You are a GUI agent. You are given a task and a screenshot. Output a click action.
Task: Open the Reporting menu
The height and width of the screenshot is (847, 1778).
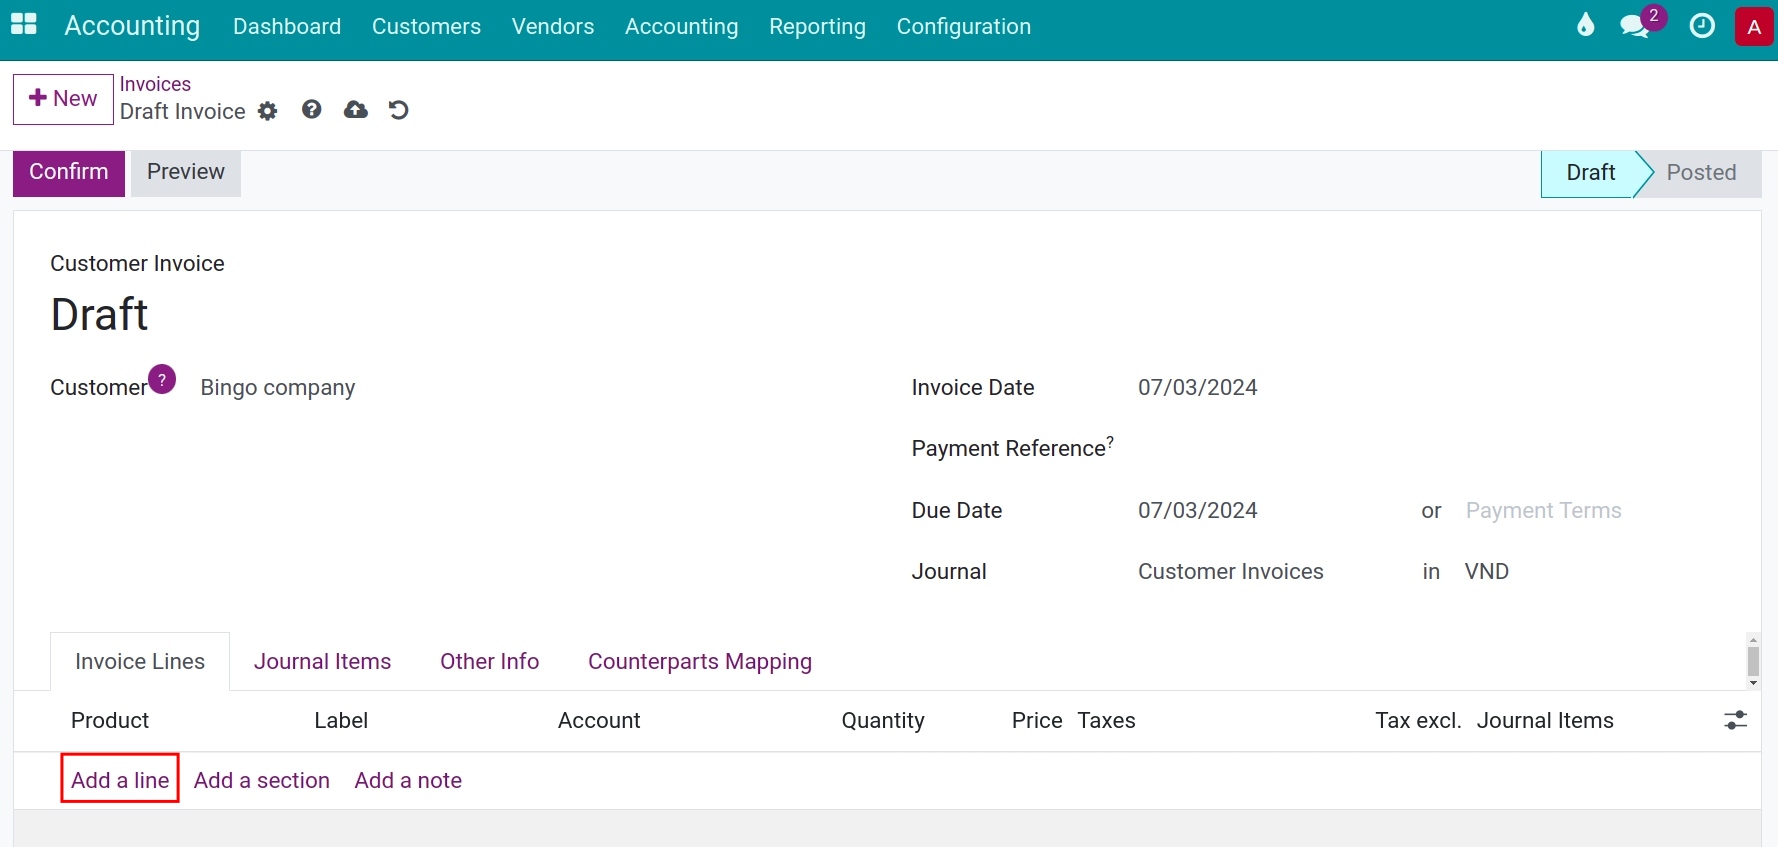(817, 26)
